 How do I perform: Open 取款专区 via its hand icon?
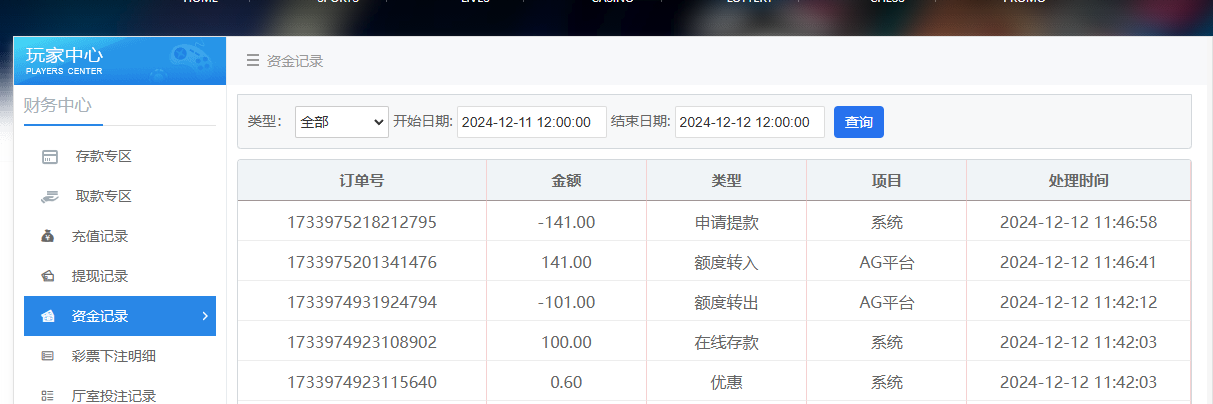point(49,197)
